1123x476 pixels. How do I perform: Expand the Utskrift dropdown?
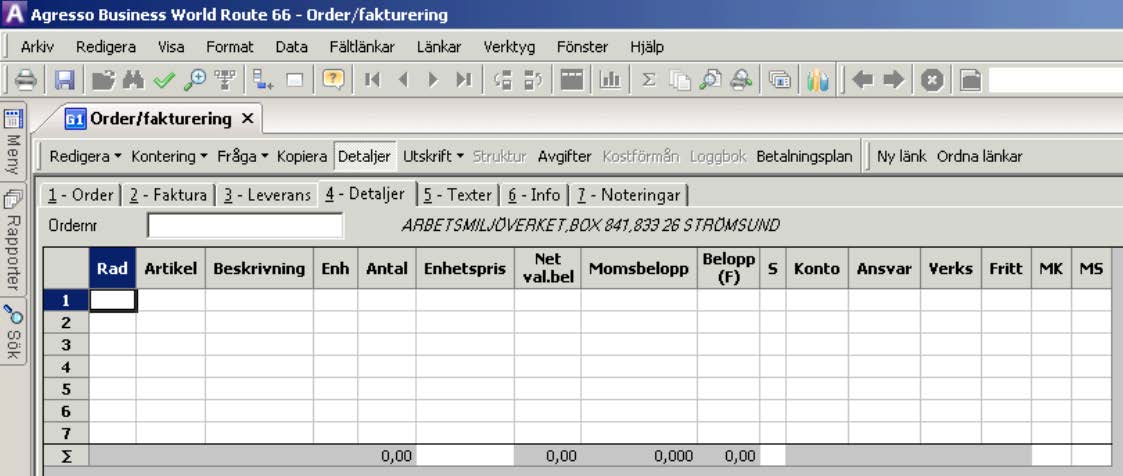433,156
